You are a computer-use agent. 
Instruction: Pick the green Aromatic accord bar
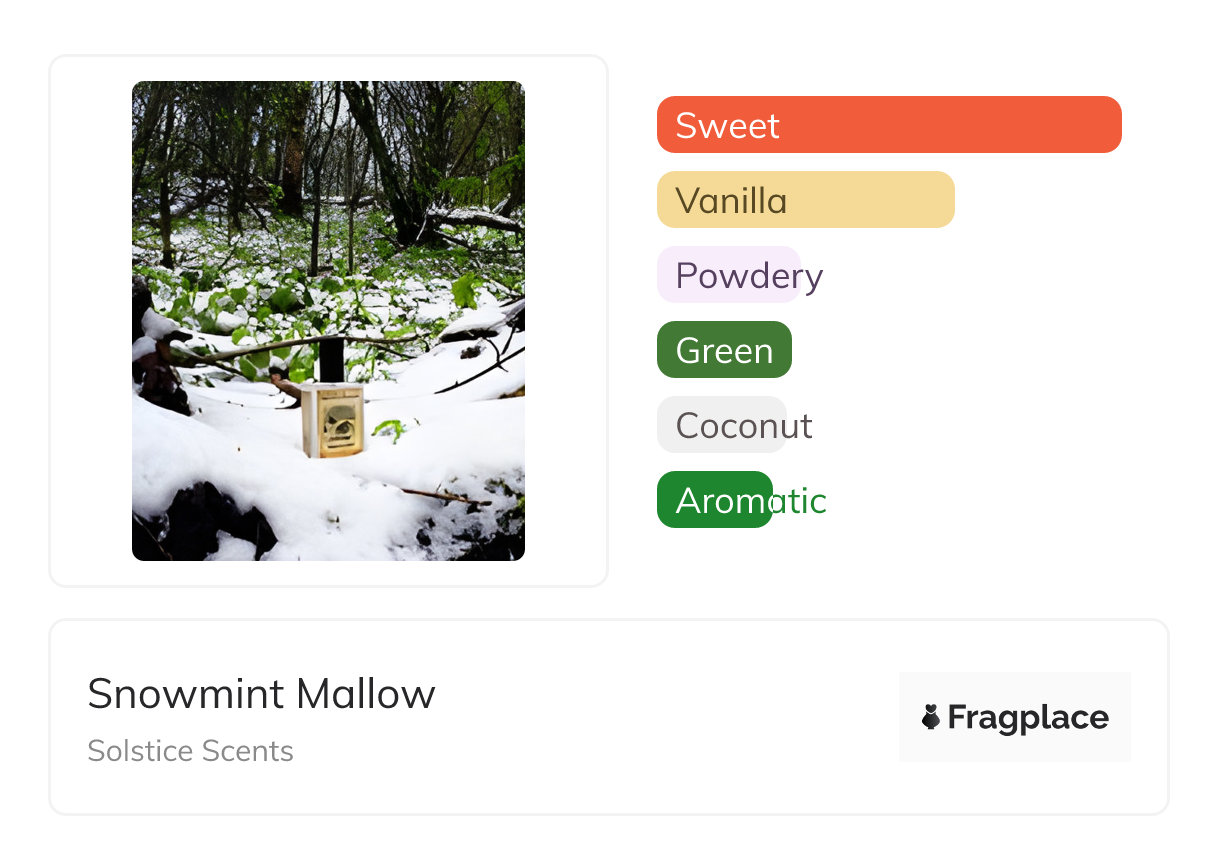(x=713, y=500)
